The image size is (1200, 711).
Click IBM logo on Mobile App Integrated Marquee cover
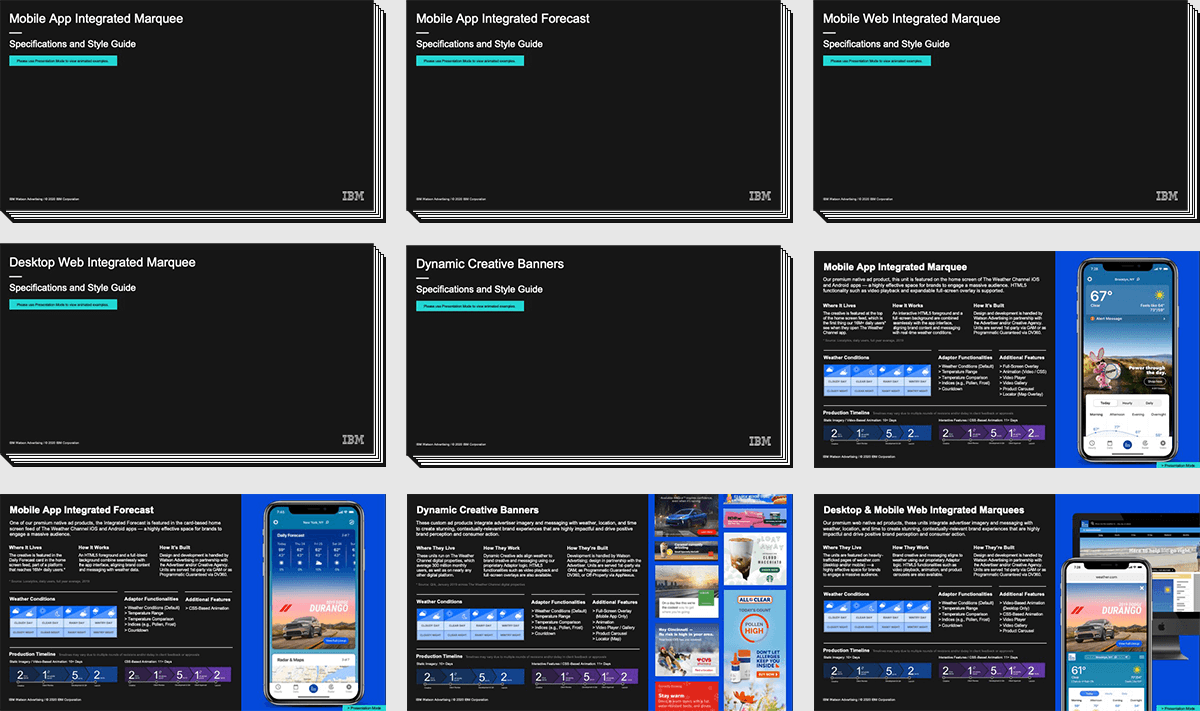click(x=352, y=197)
